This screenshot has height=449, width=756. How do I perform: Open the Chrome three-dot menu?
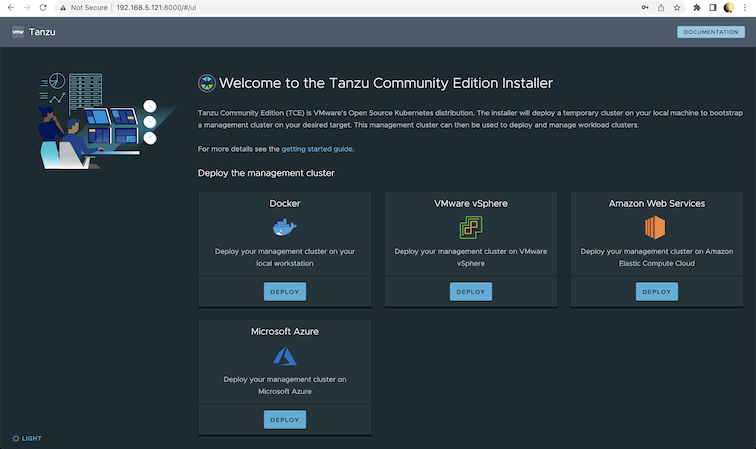point(745,8)
